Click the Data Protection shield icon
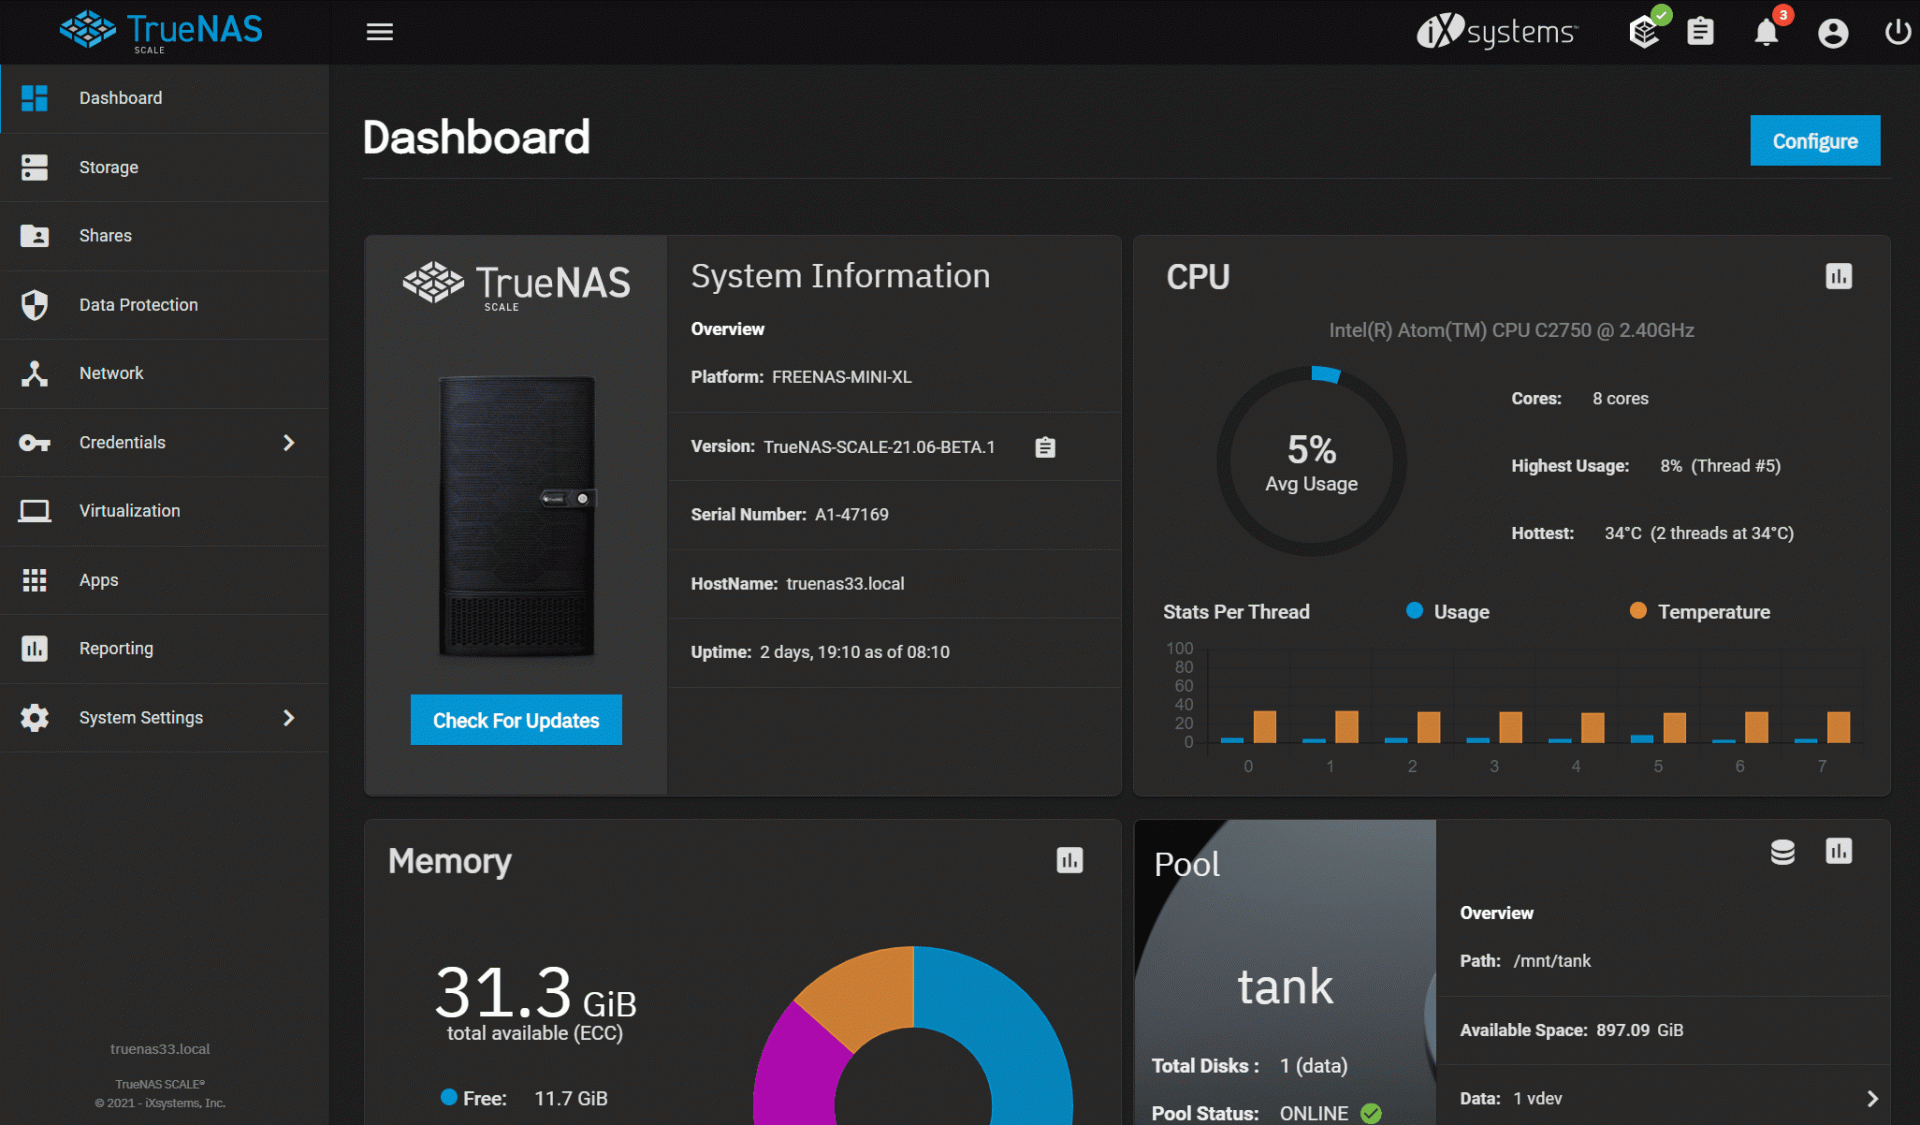The image size is (1920, 1125). coord(35,304)
